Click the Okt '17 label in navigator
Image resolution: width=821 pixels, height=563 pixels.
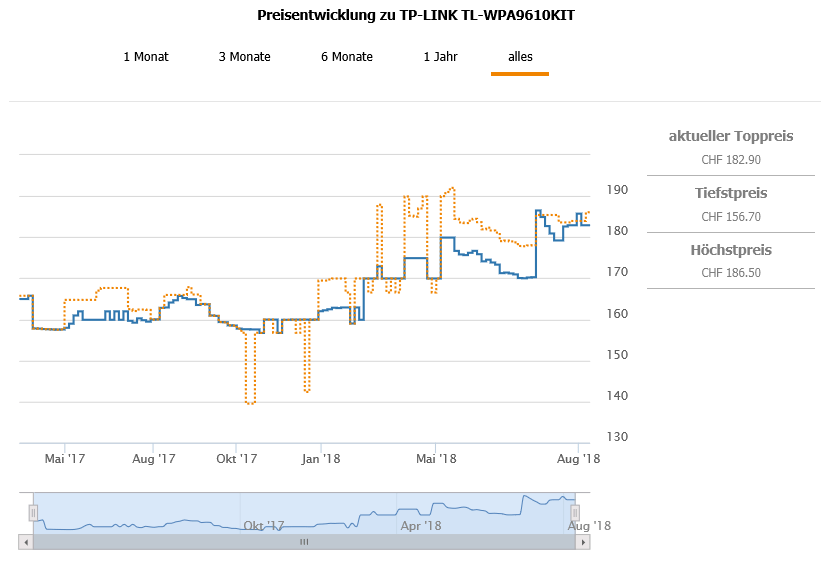click(264, 525)
